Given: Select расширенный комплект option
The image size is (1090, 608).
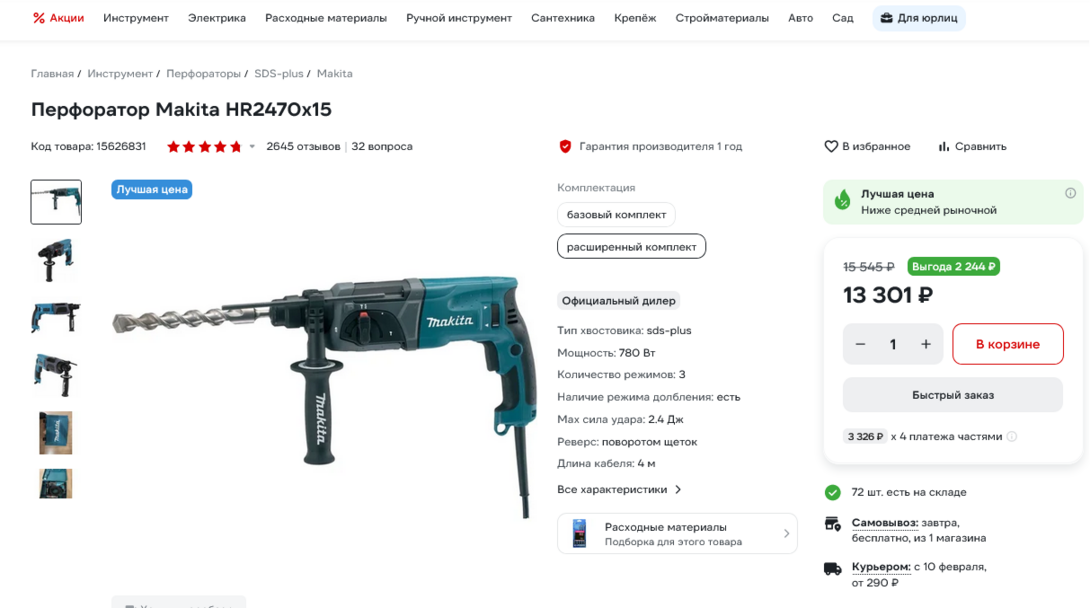Looking at the screenshot, I should click(x=631, y=247).
